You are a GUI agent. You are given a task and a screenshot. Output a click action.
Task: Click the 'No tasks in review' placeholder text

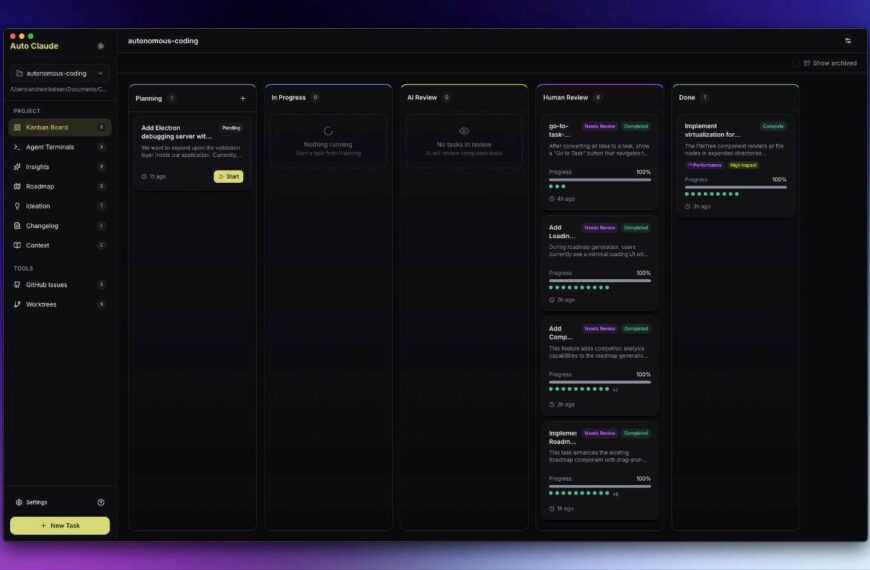(464, 144)
